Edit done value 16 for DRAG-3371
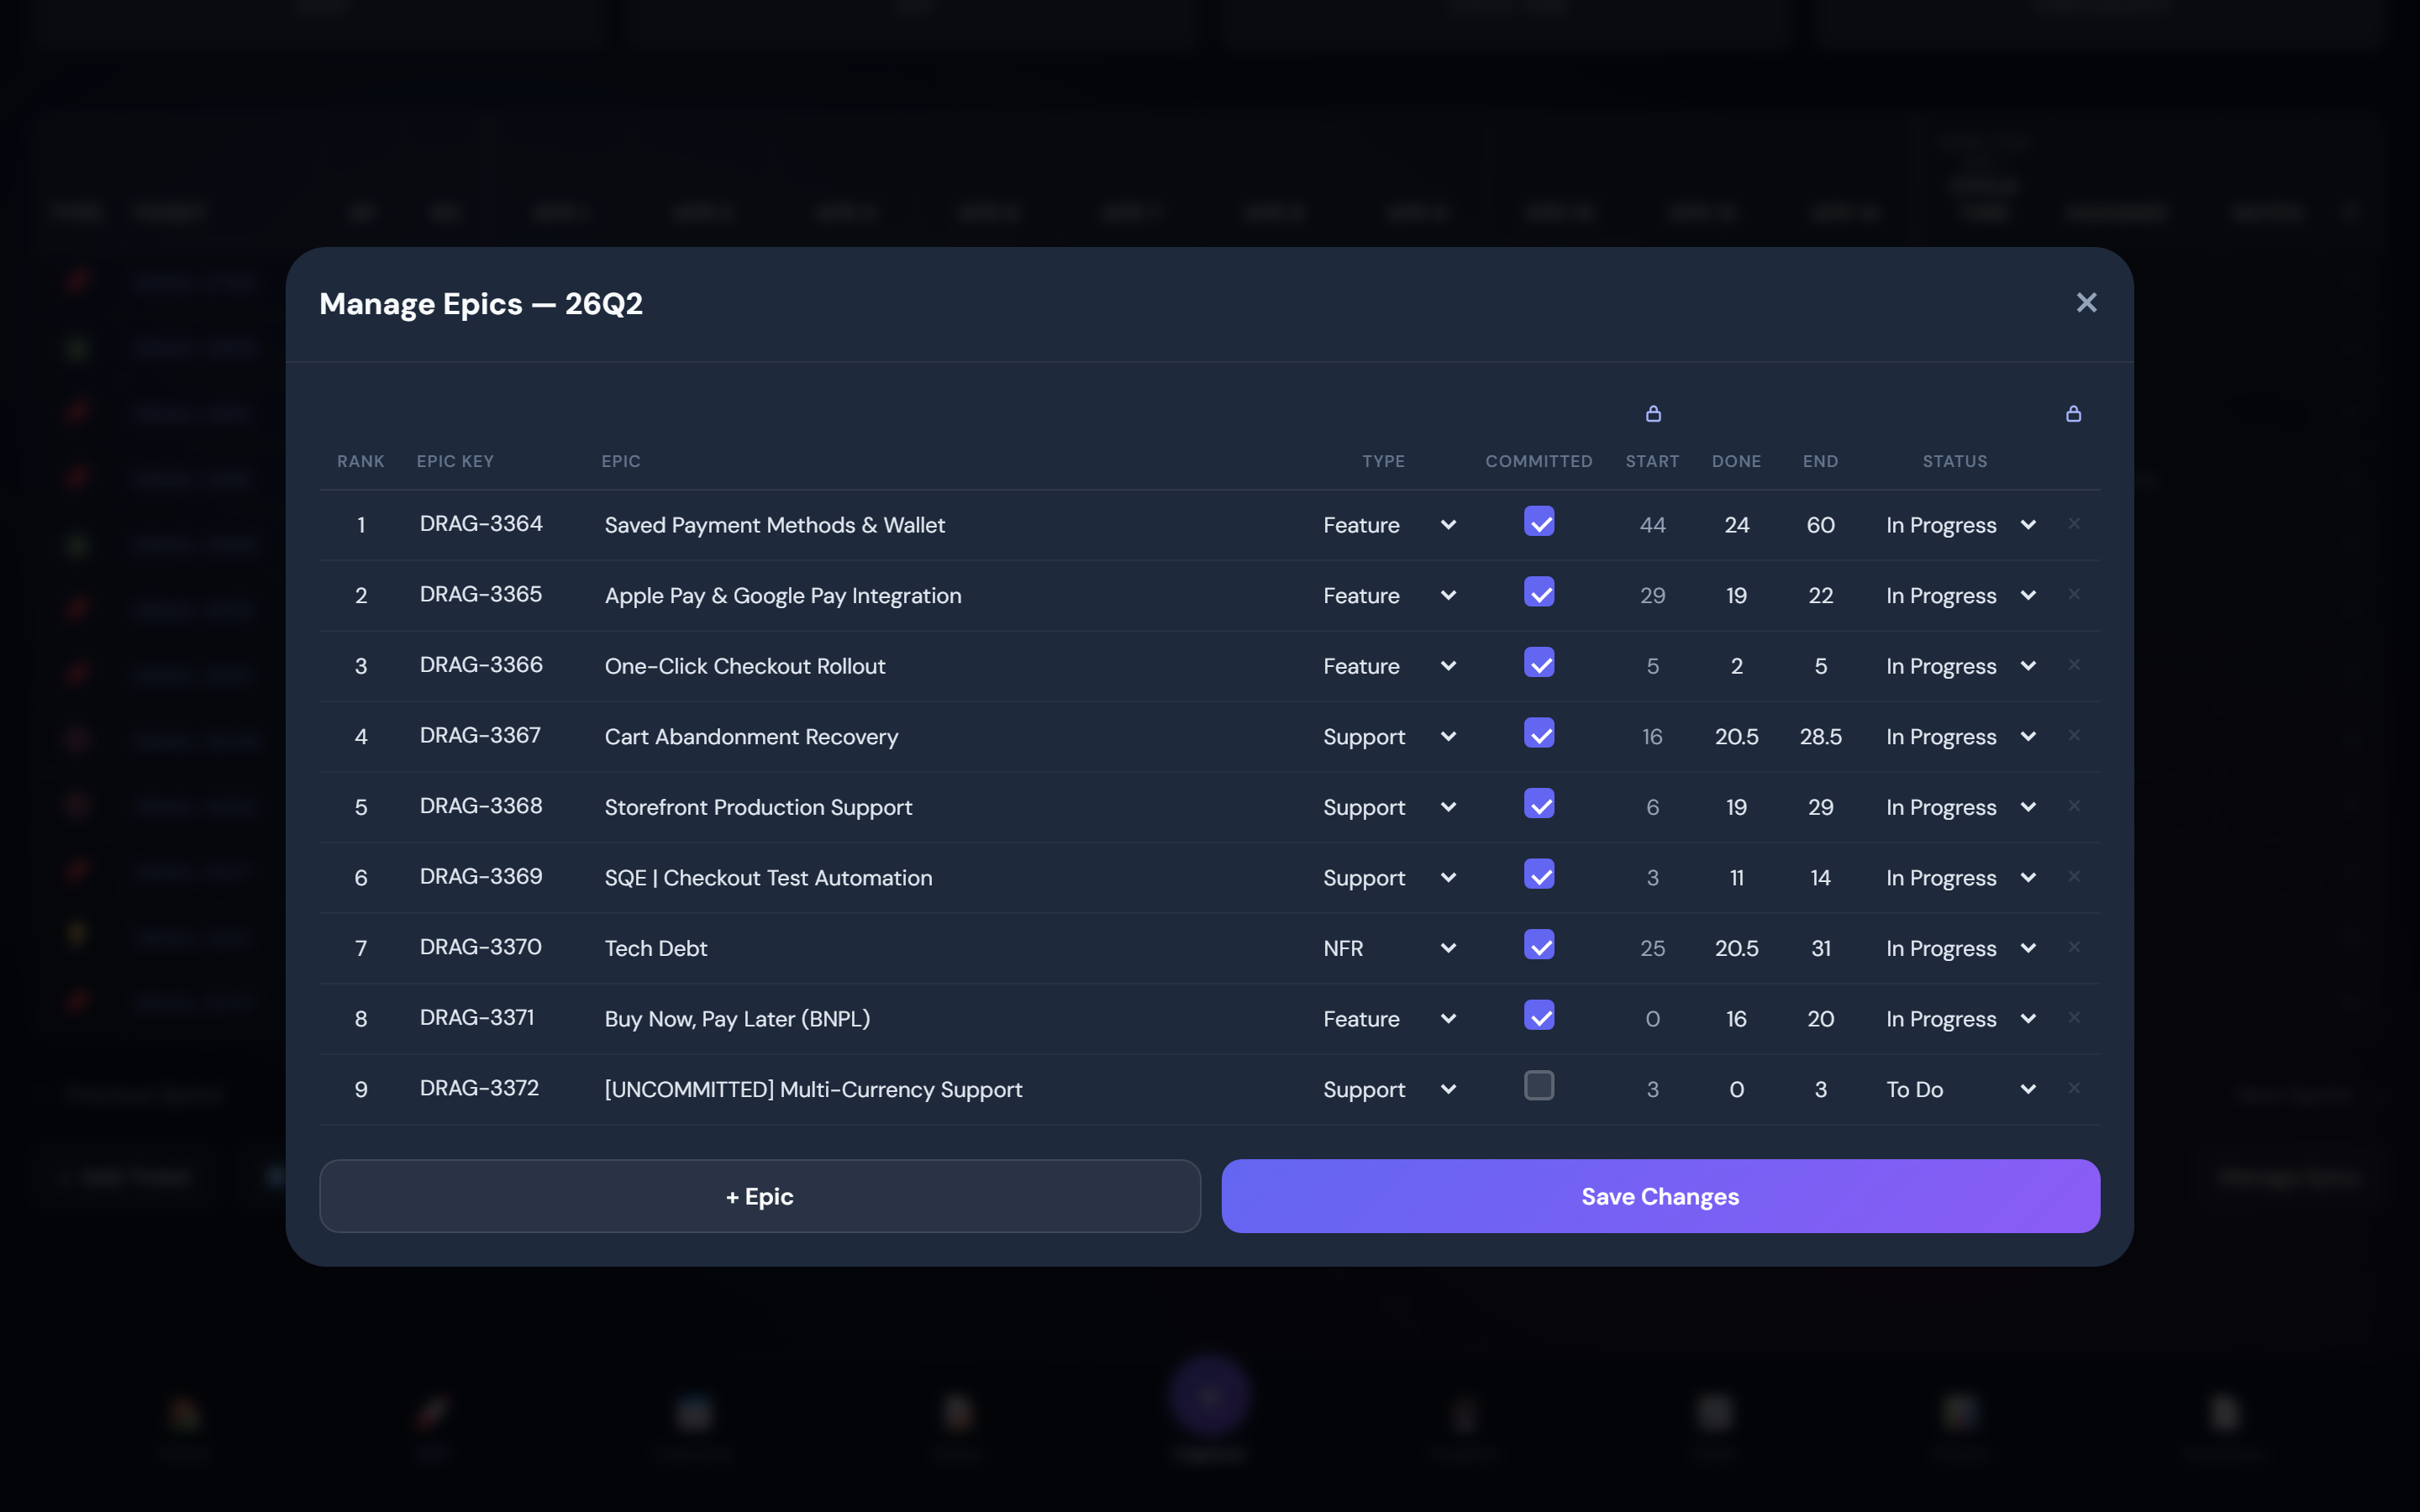The height and width of the screenshot is (1512, 2420). (1736, 1019)
